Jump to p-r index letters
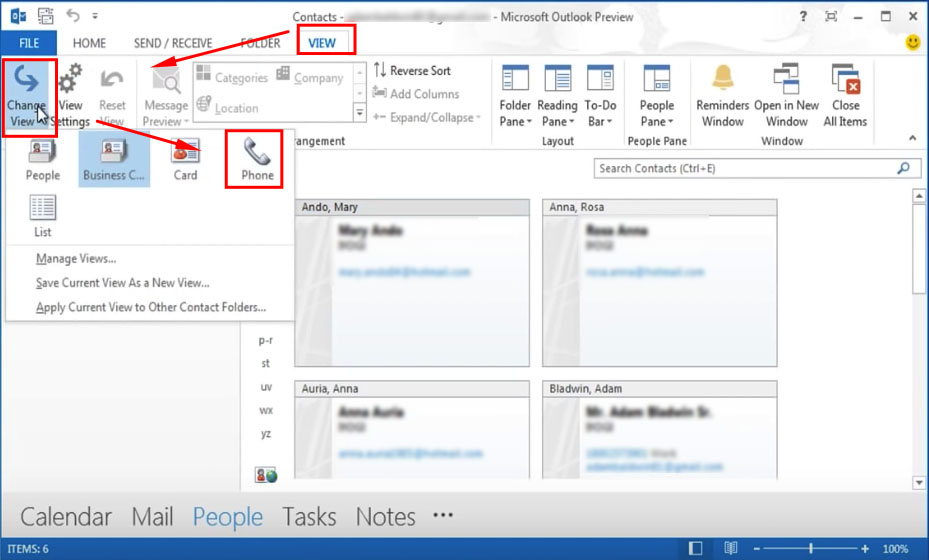This screenshot has height=560, width=929. [265, 340]
